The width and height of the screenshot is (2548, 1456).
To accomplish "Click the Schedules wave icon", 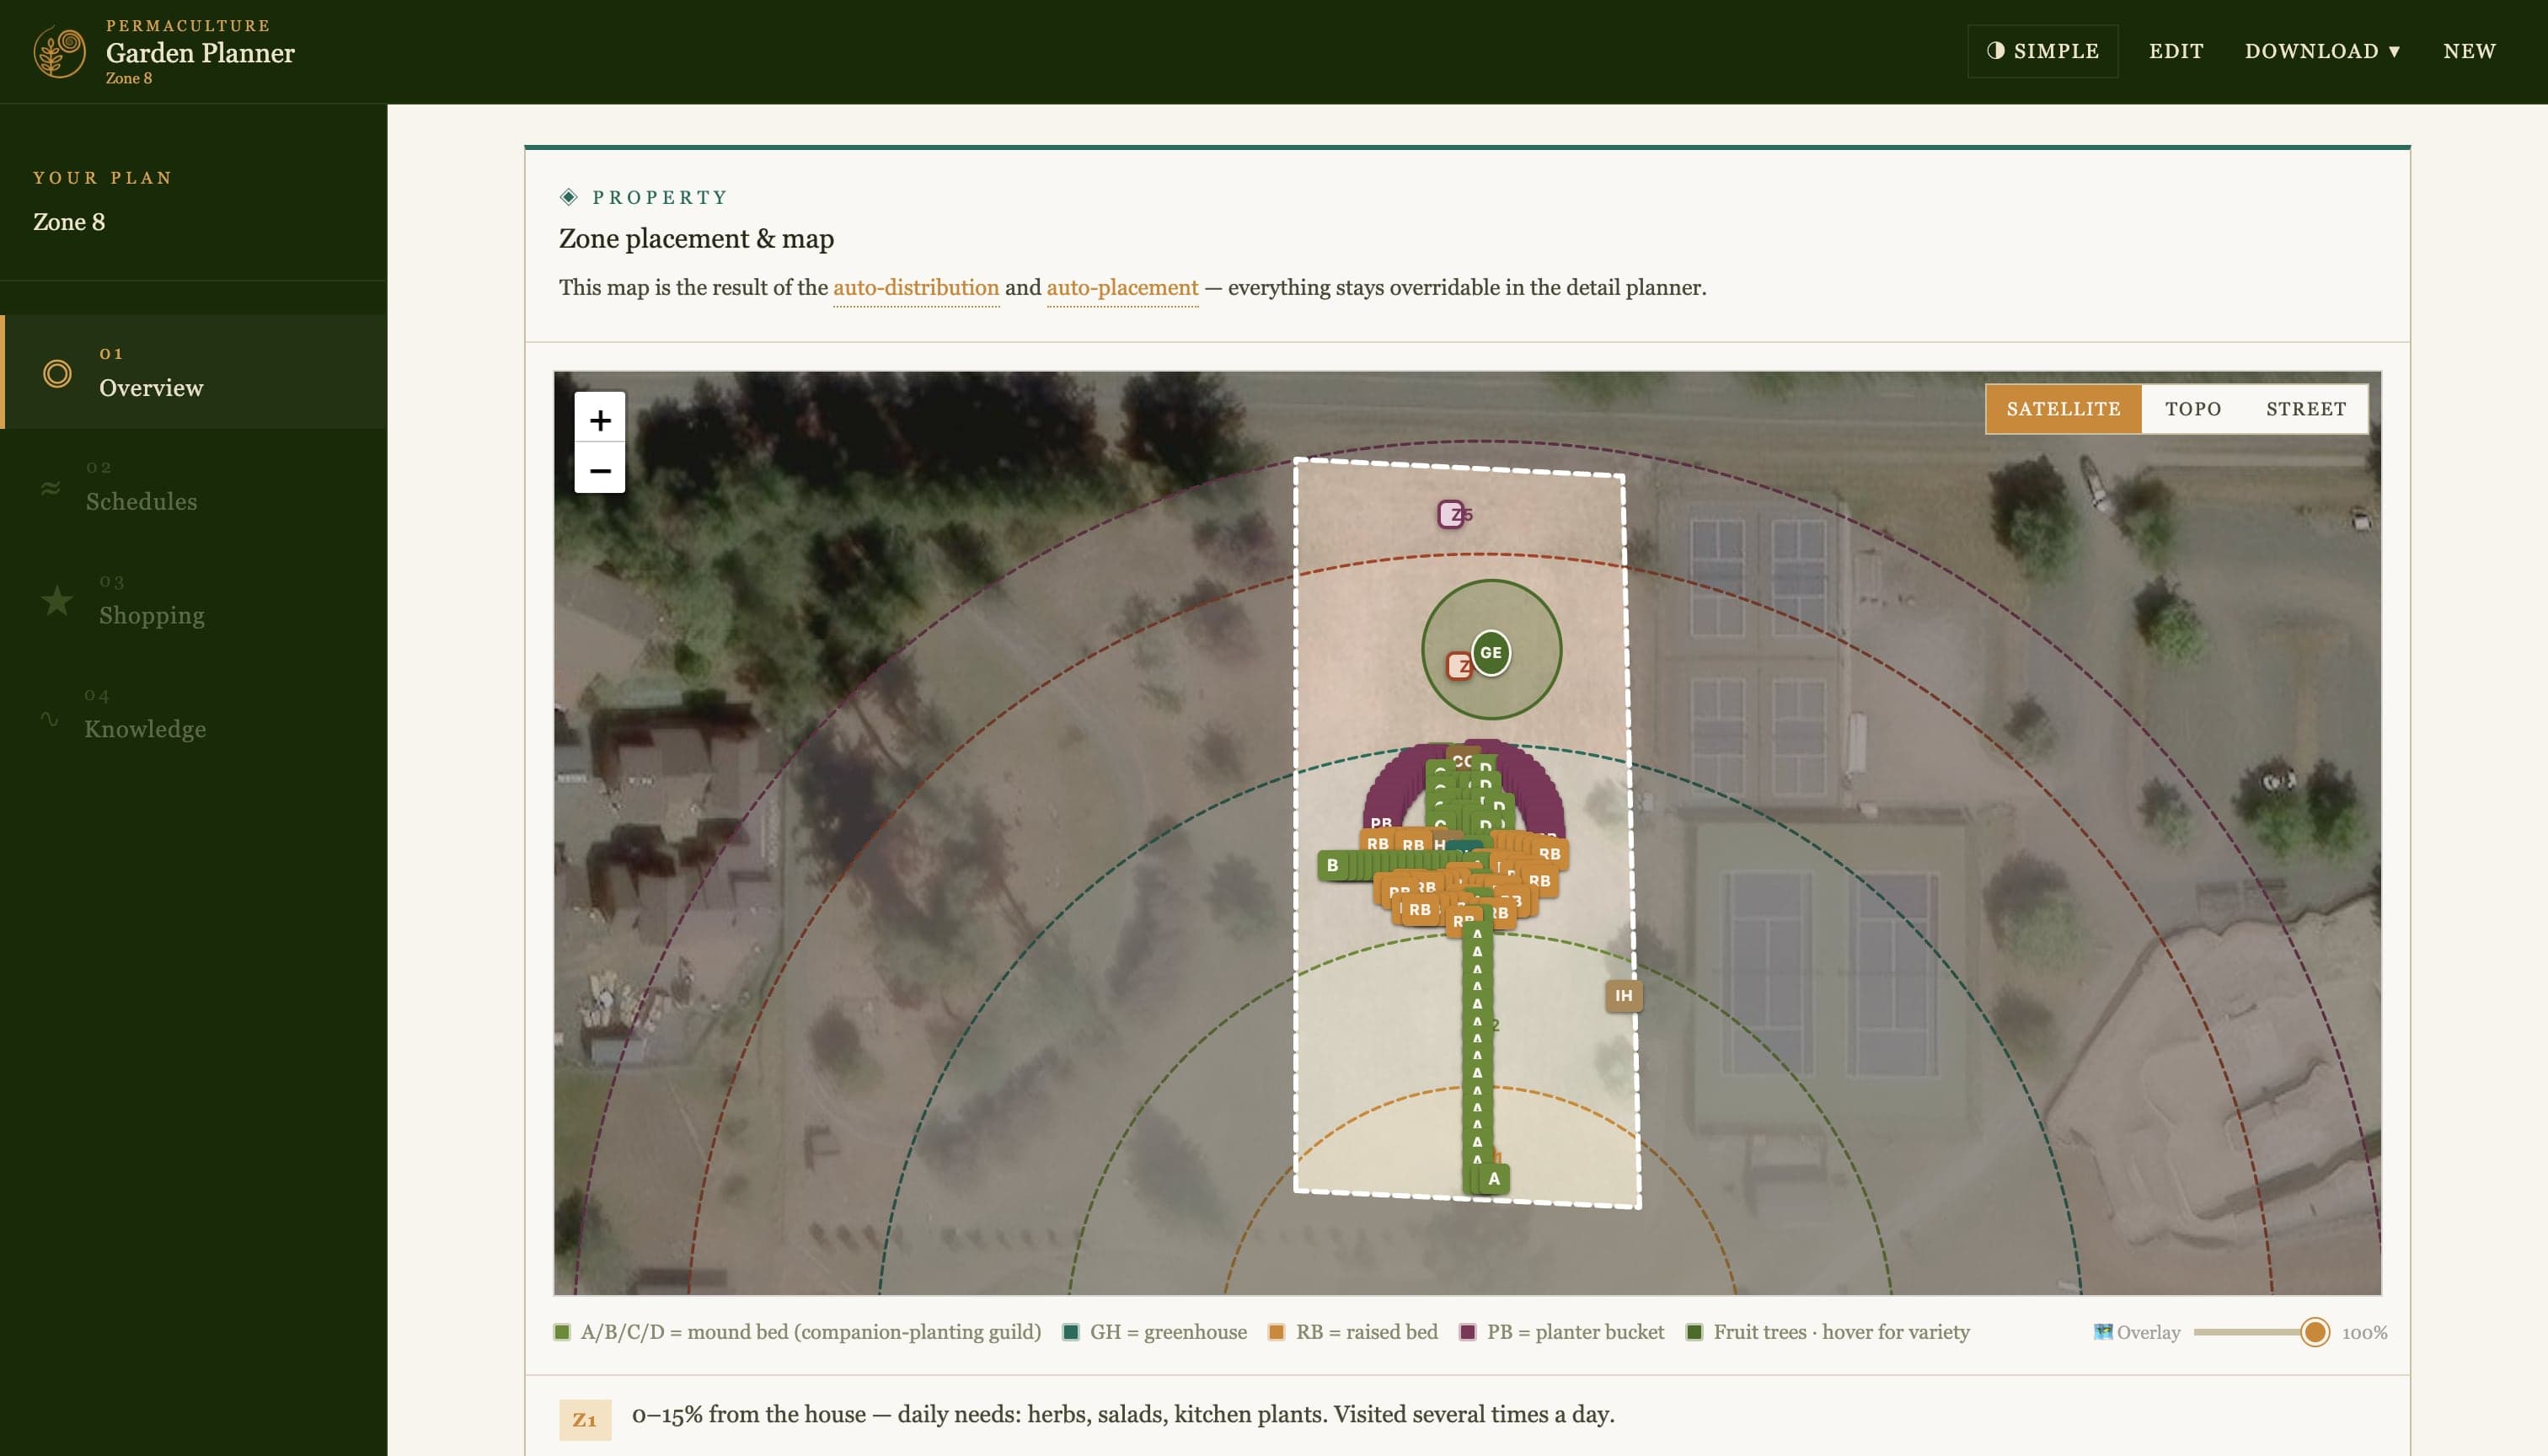I will point(50,488).
